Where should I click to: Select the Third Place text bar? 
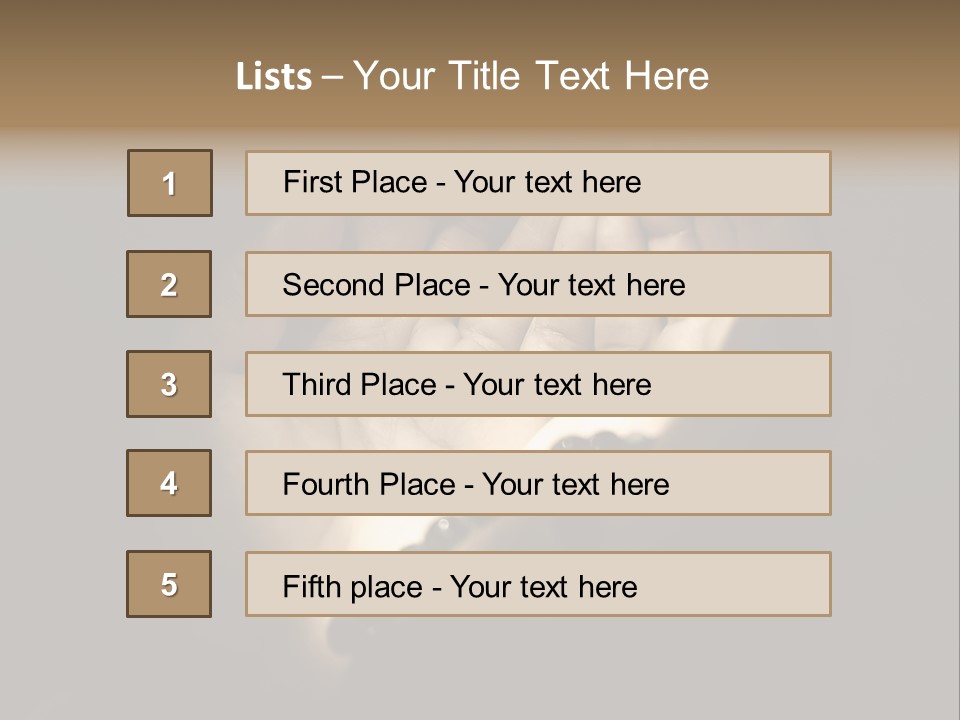(538, 384)
